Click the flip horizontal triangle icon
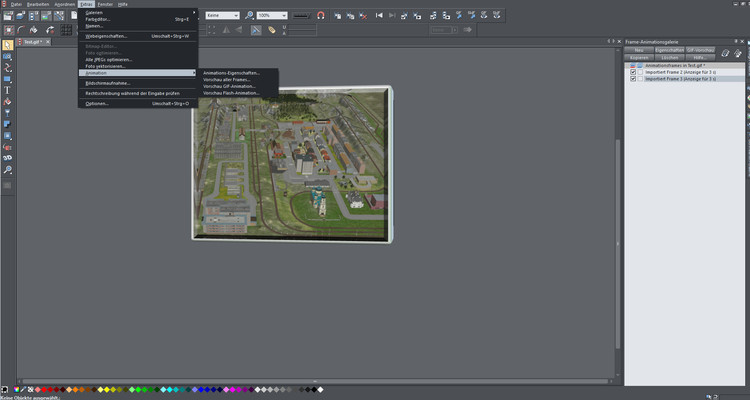The width and height of the screenshot is (750, 400). 226,30
